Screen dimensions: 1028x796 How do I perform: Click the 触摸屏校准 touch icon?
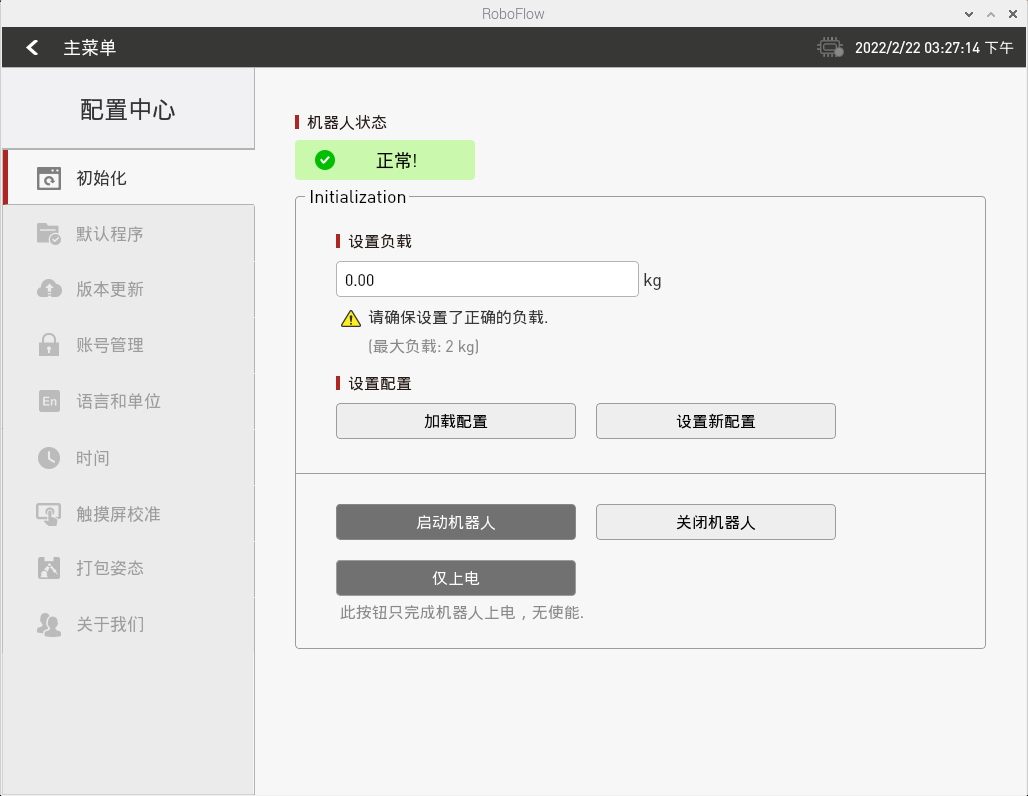point(49,514)
